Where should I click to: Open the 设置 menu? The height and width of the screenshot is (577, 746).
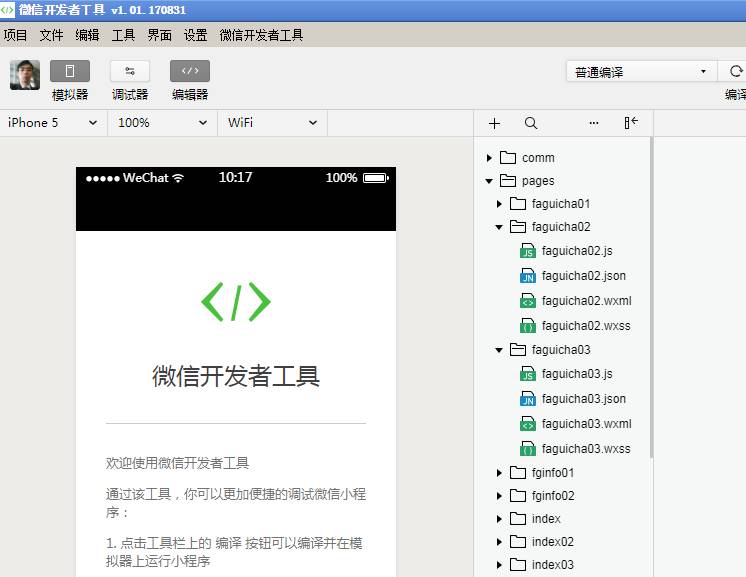pos(196,35)
